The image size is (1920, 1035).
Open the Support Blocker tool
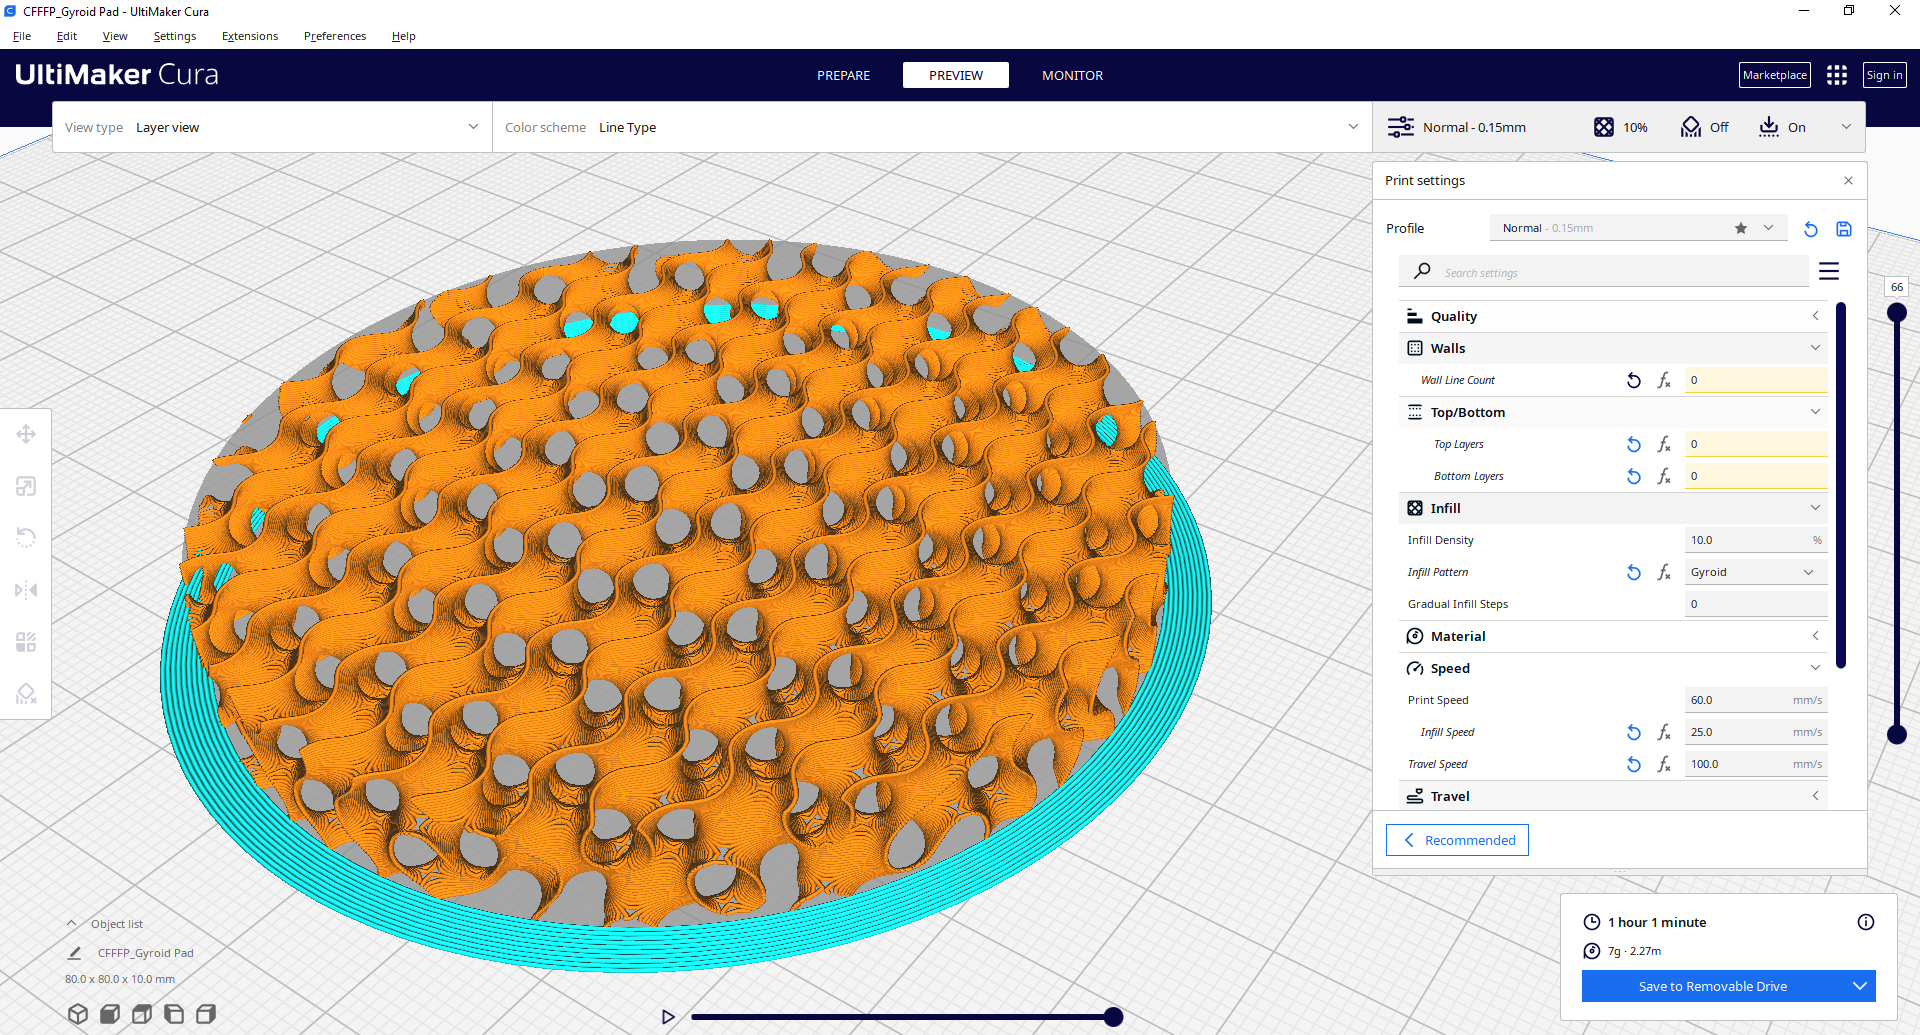26,694
